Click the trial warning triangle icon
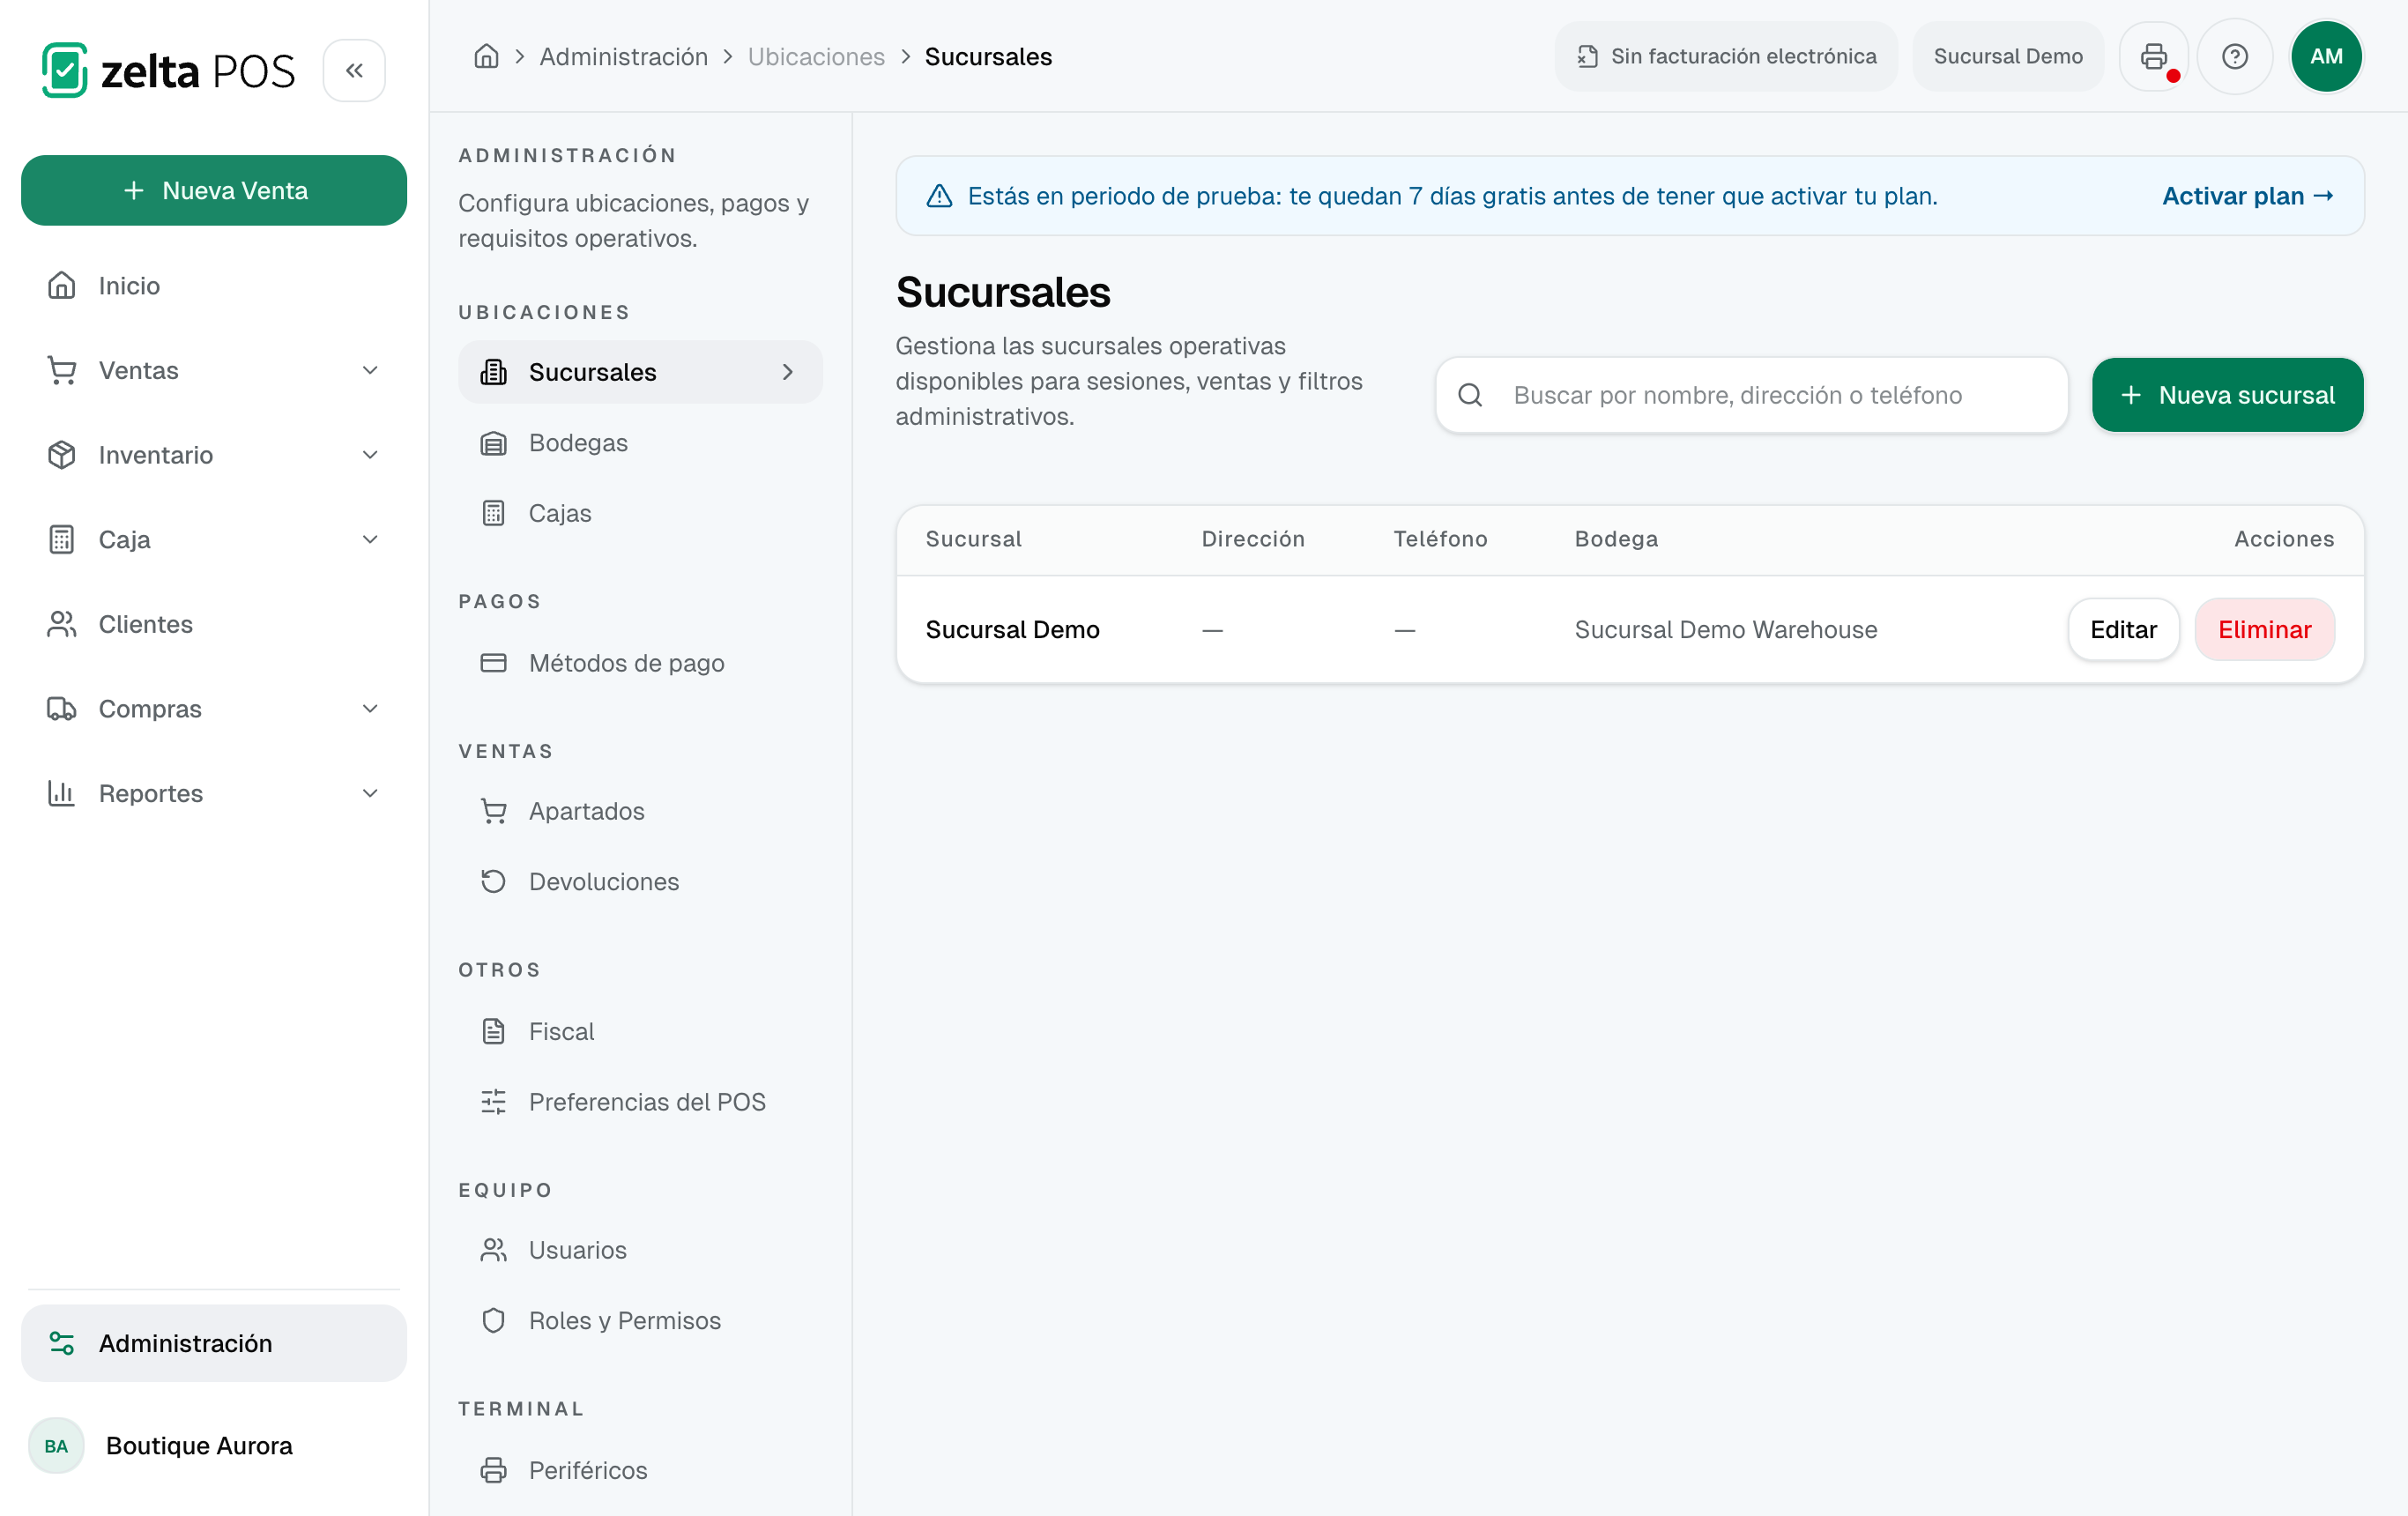 [x=939, y=196]
